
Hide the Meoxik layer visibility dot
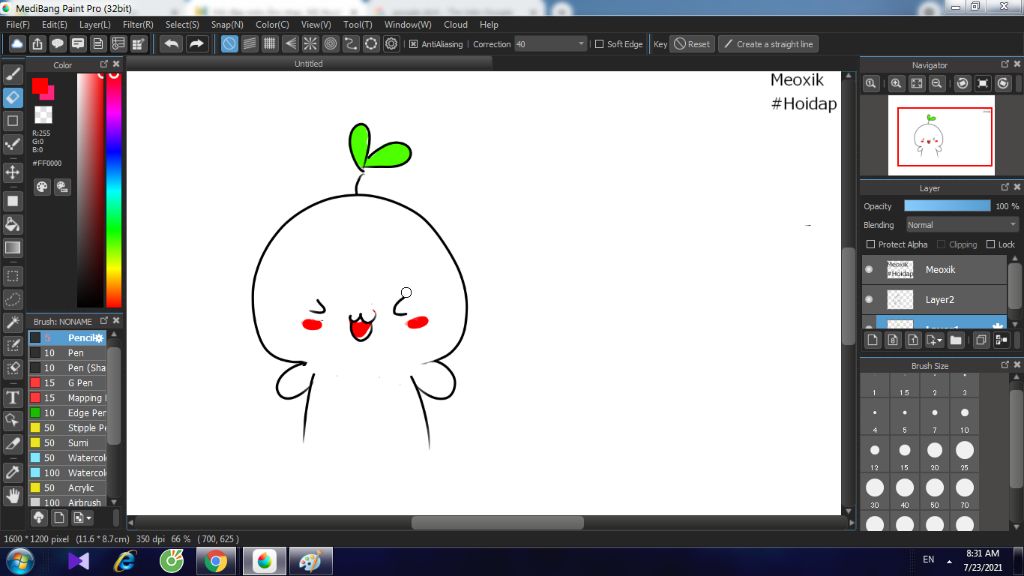[x=869, y=269]
